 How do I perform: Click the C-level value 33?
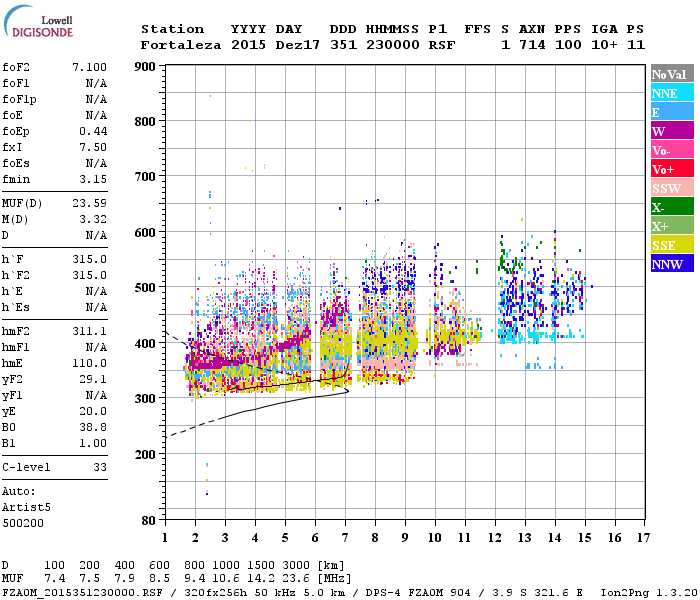coord(100,467)
